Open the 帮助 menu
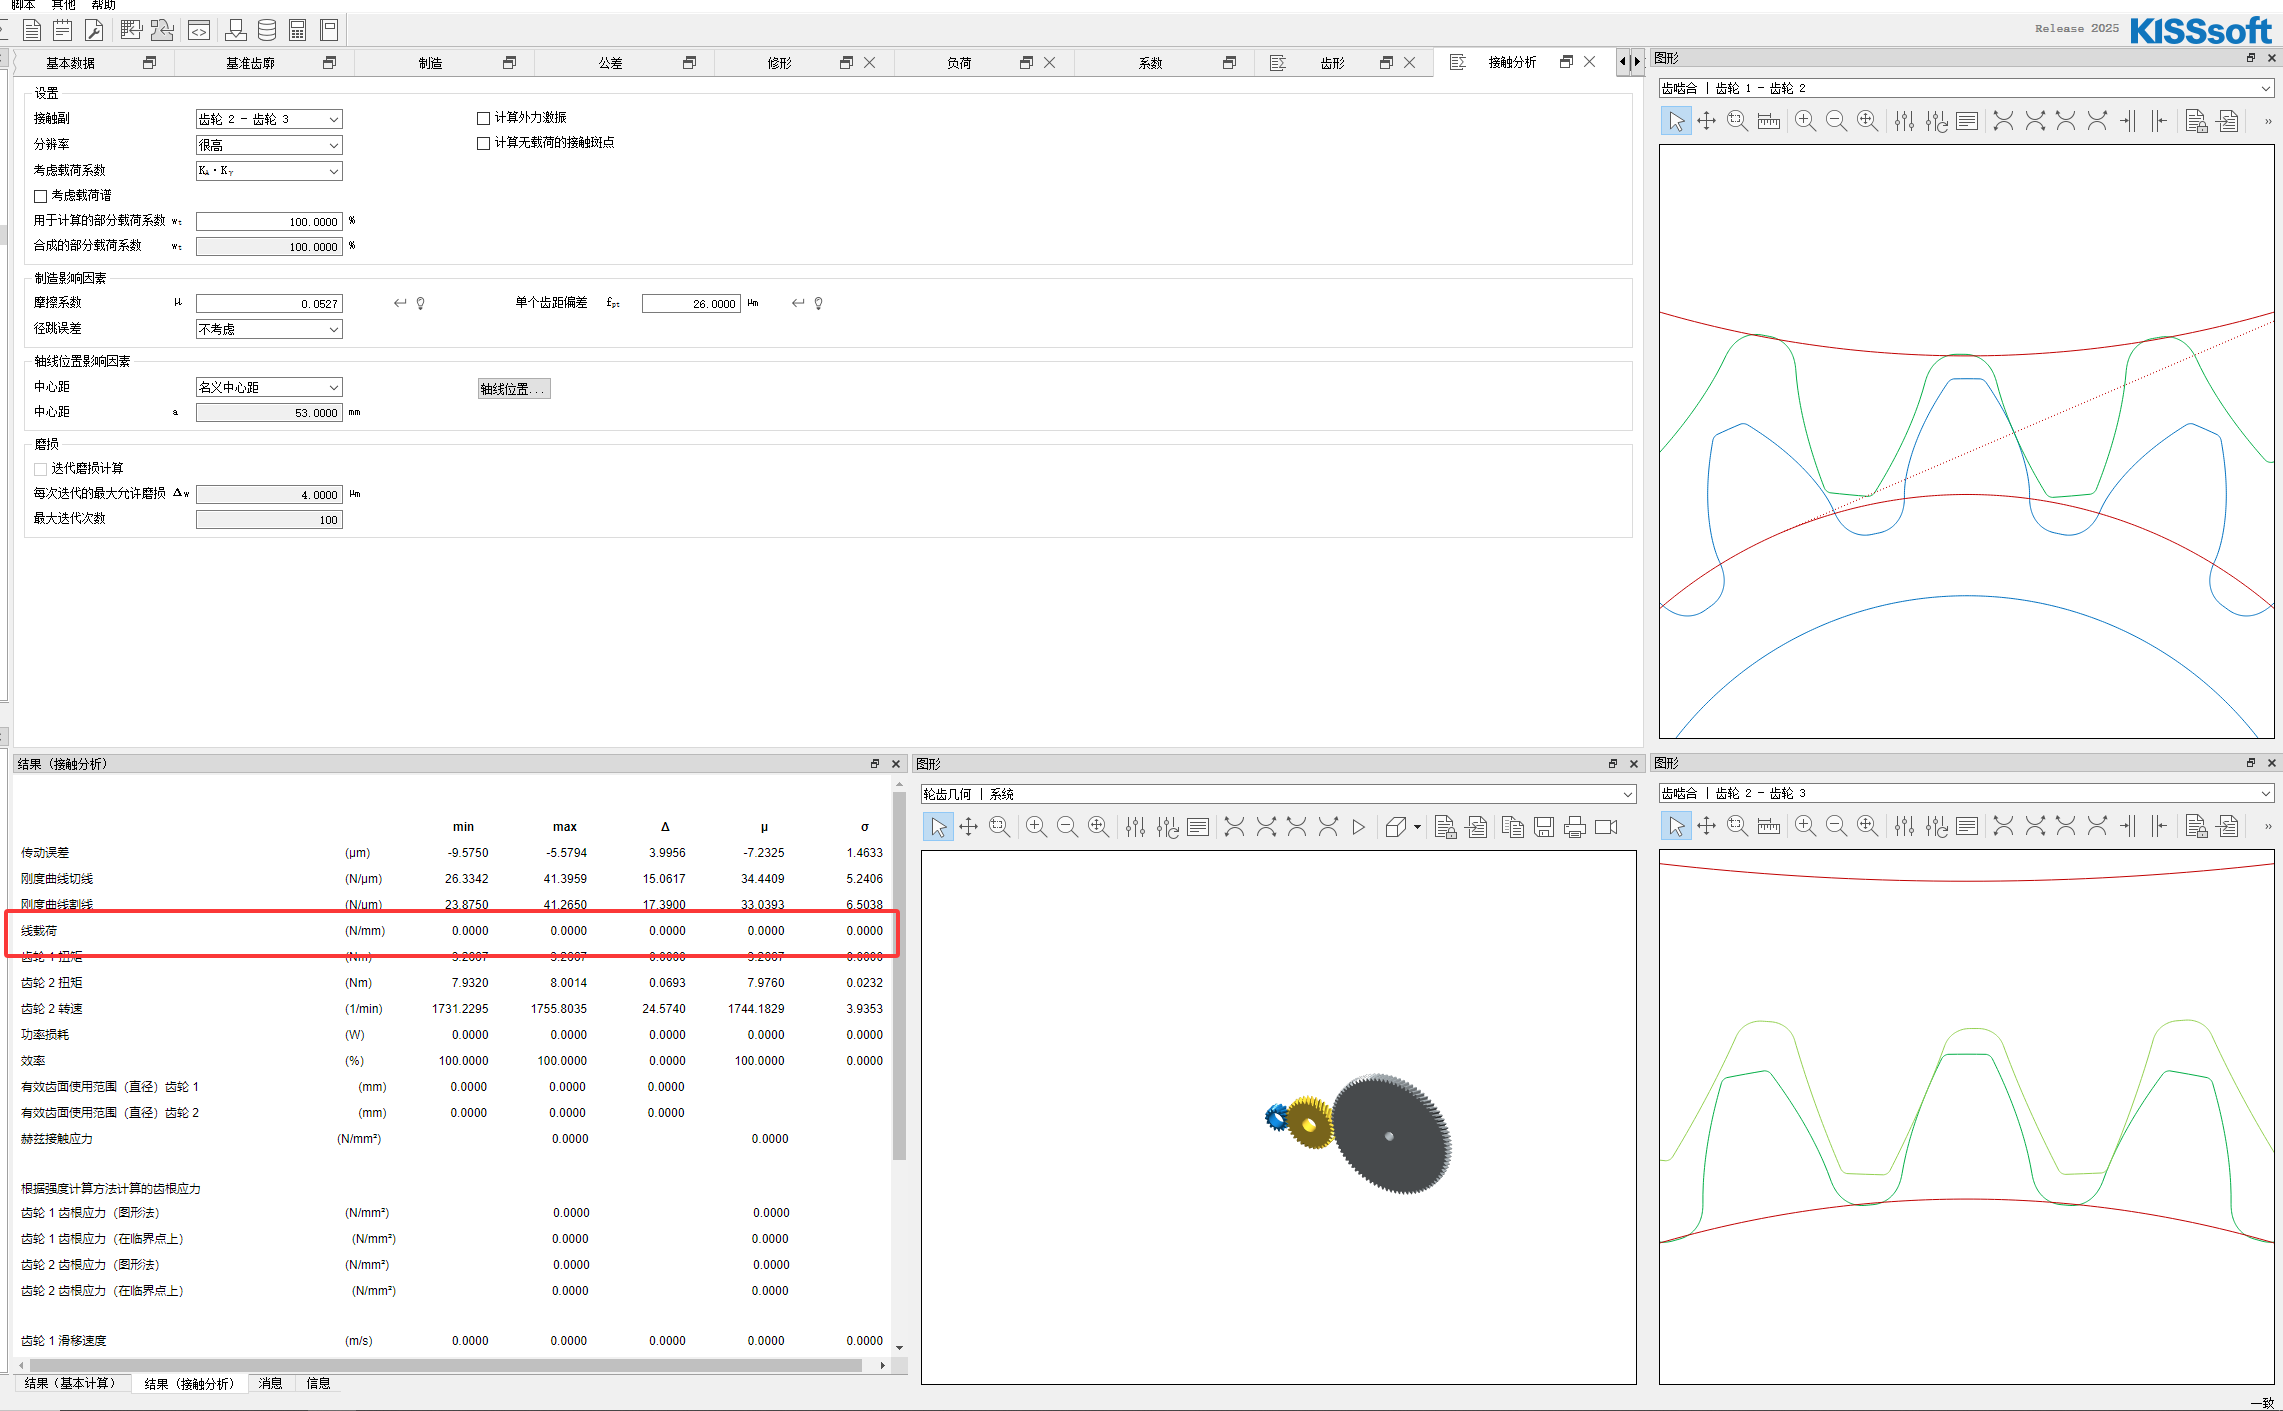The height and width of the screenshot is (1411, 2283). [103, 5]
